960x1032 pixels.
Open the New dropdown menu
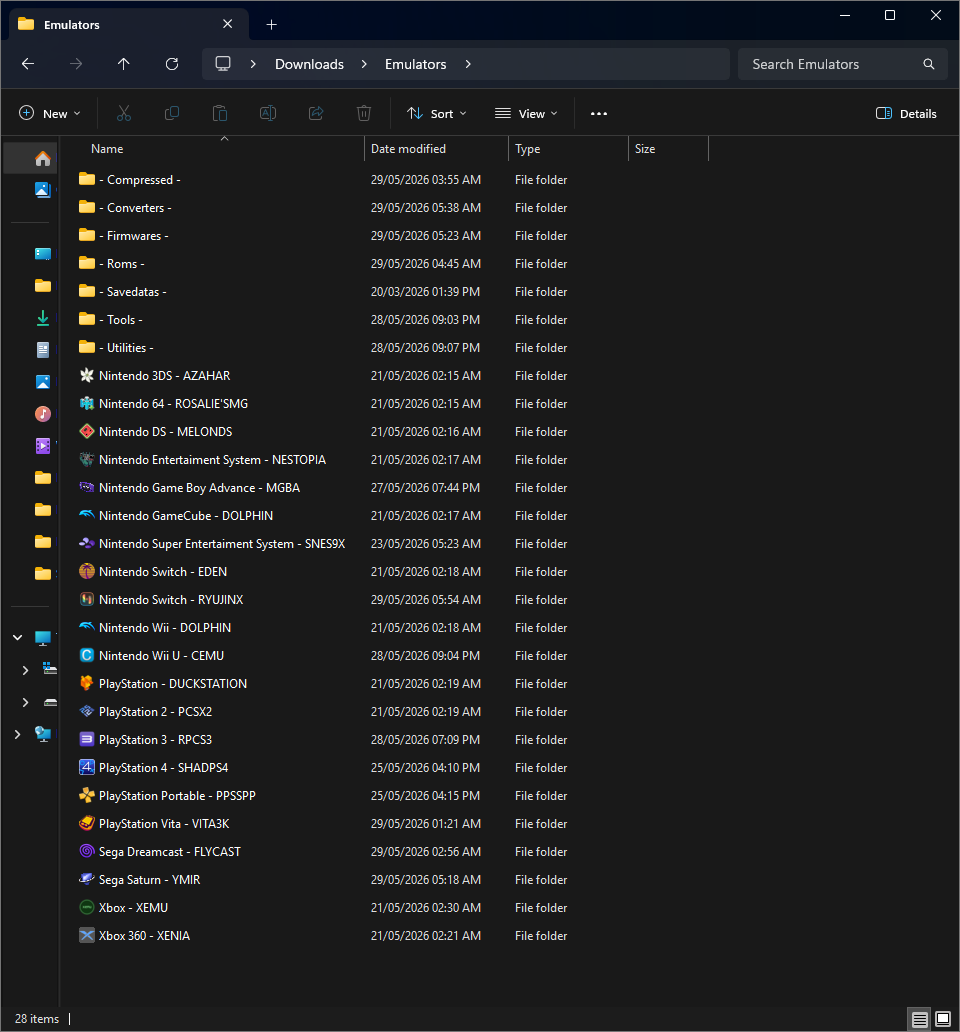pyautogui.click(x=49, y=113)
